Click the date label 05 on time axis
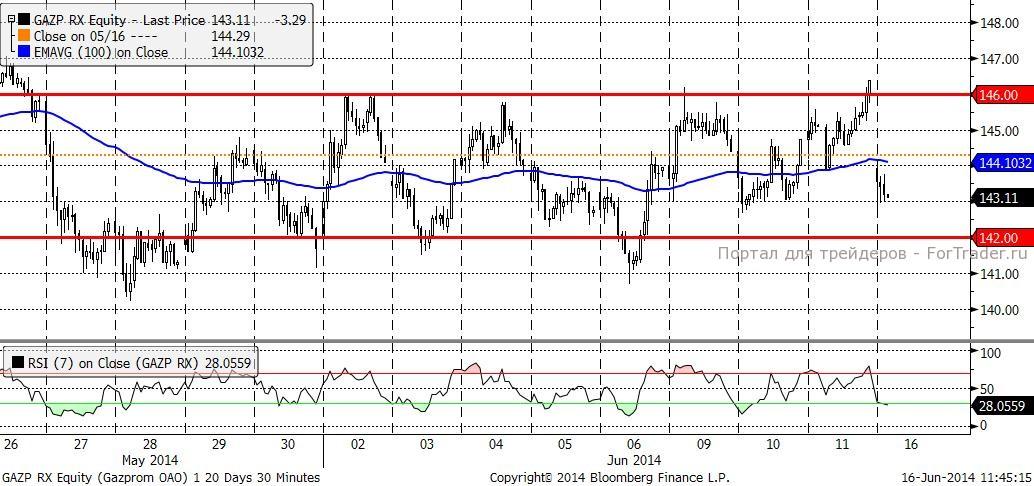The width and height of the screenshot is (1034, 486). (x=565, y=444)
